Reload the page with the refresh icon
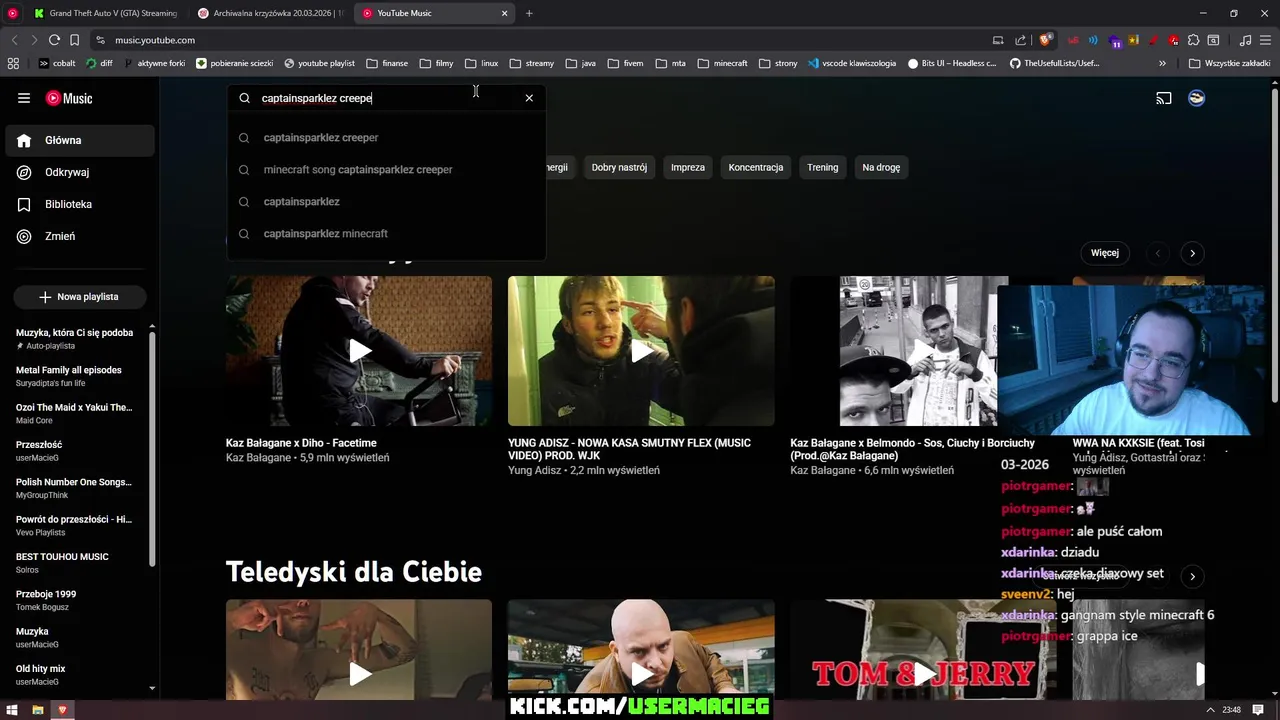Viewport: 1280px width, 720px height. 54,40
